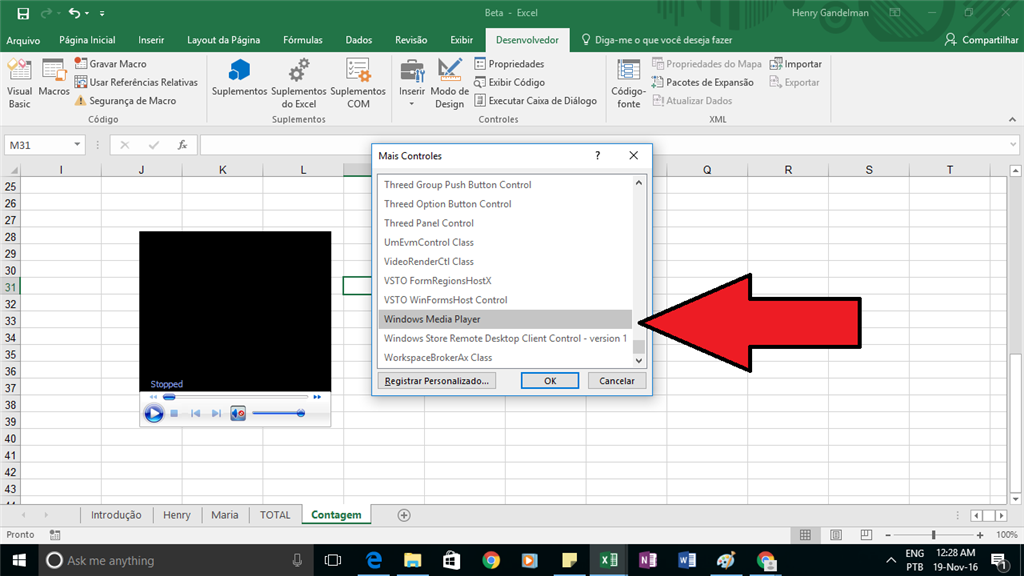Open the Macros list
1024x576 pixels.
pyautogui.click(x=54, y=78)
